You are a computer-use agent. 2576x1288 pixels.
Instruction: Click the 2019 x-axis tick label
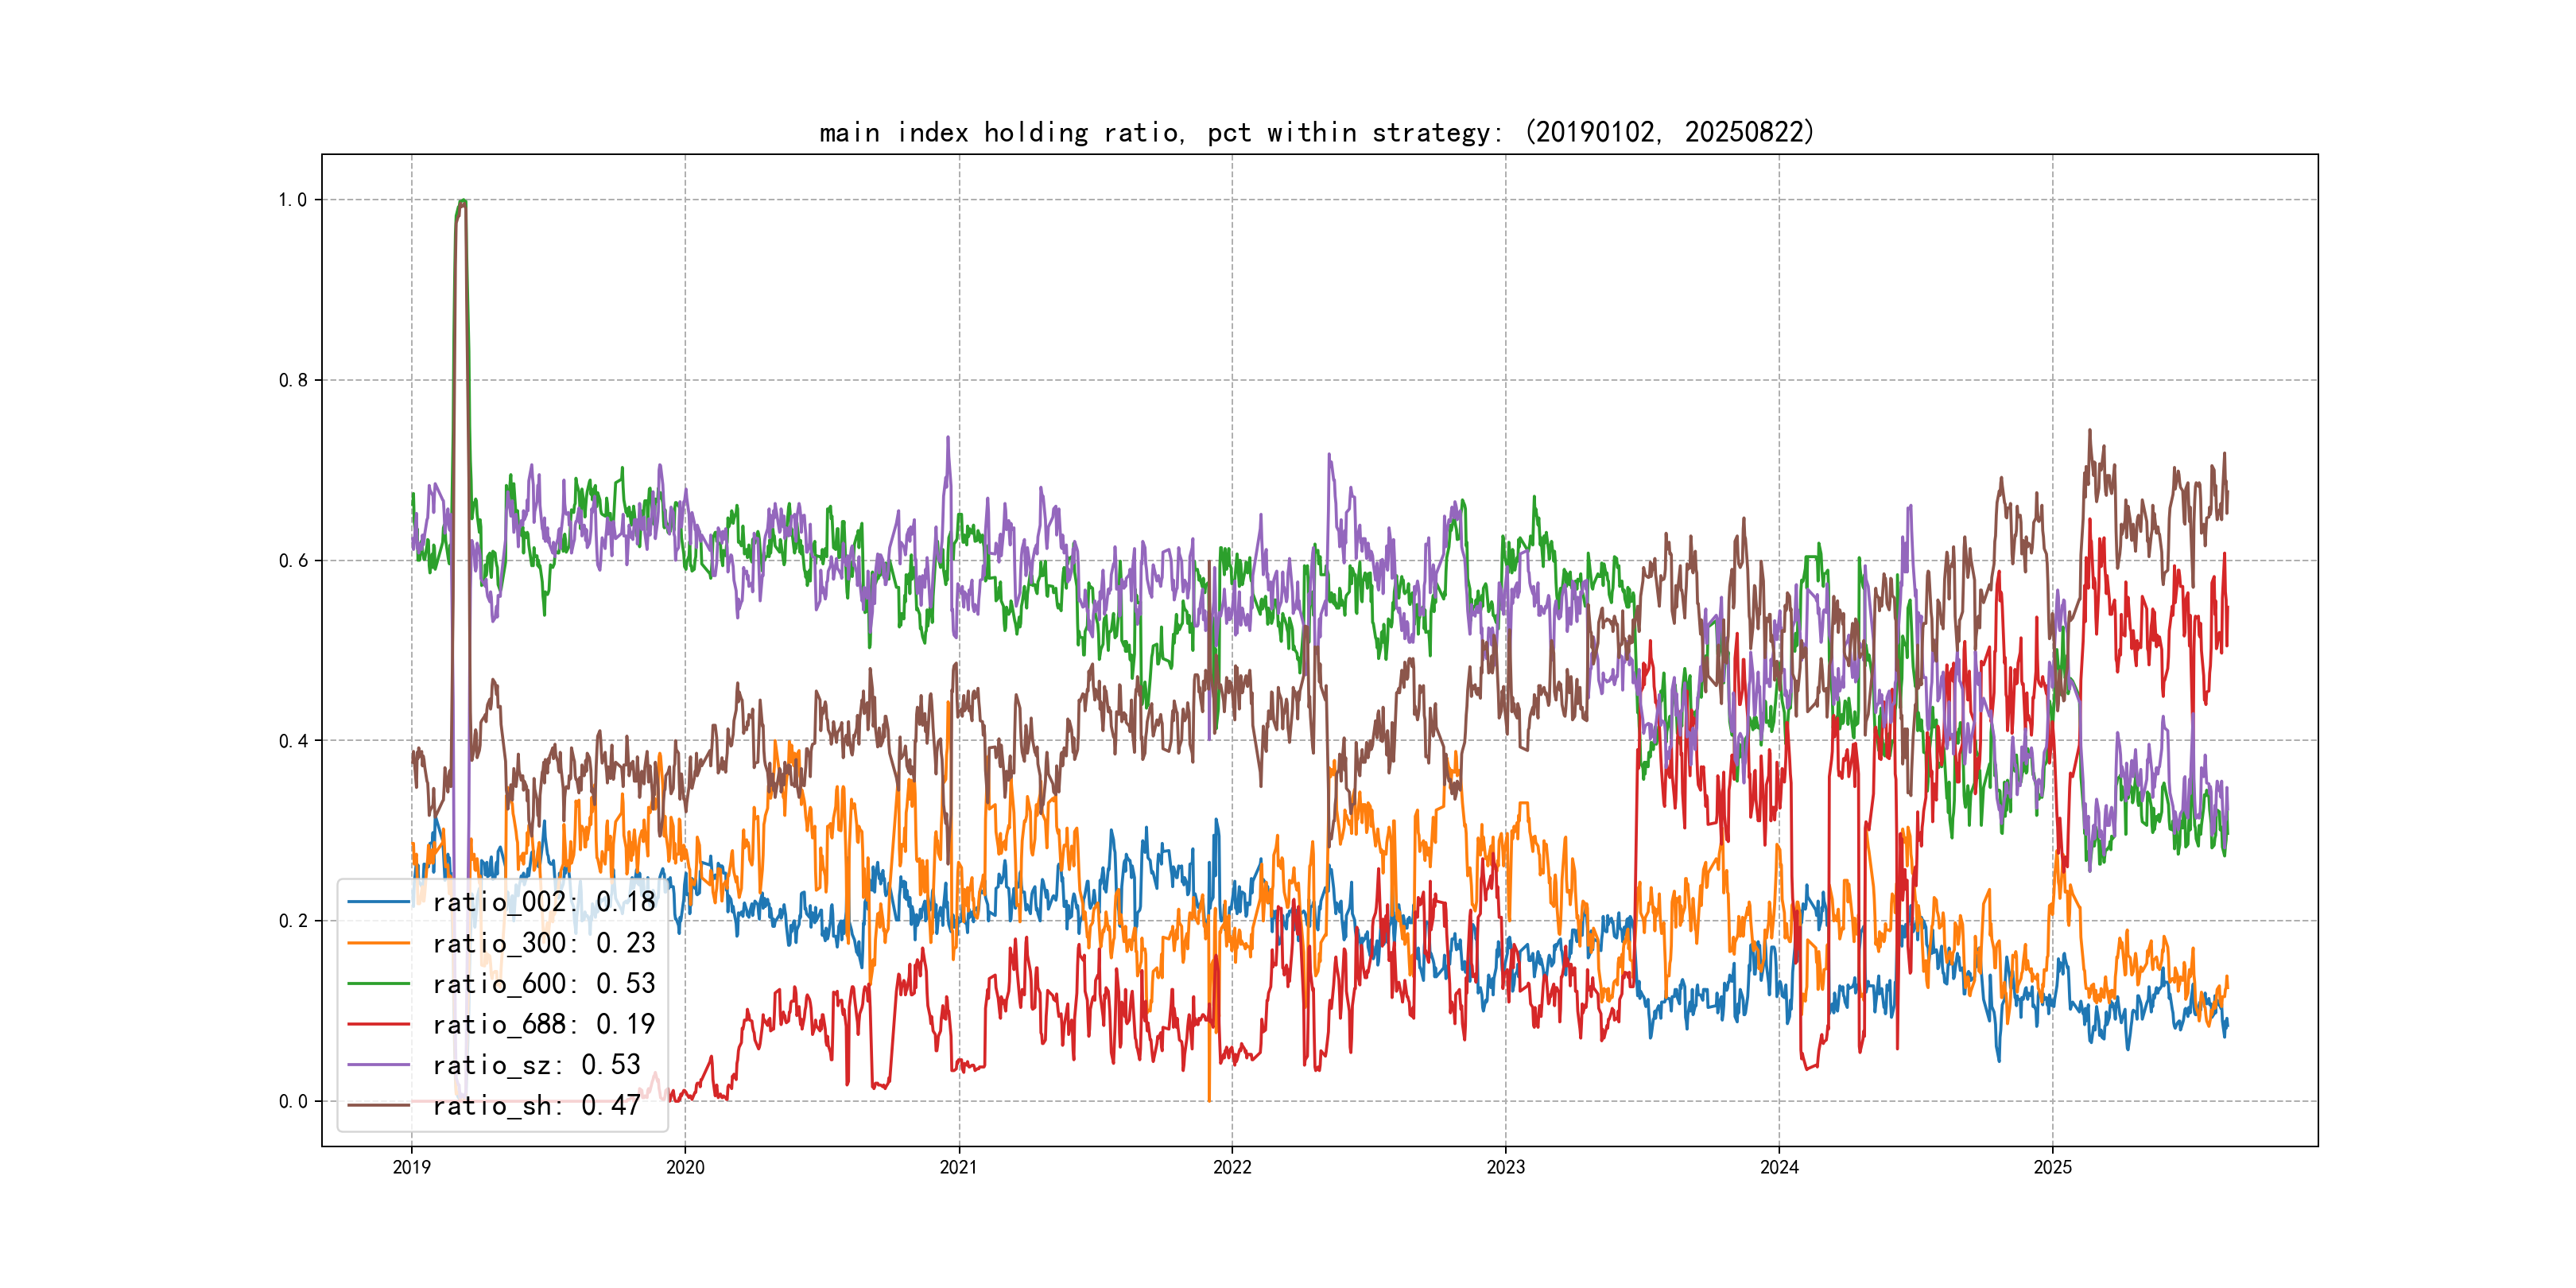tap(411, 1167)
